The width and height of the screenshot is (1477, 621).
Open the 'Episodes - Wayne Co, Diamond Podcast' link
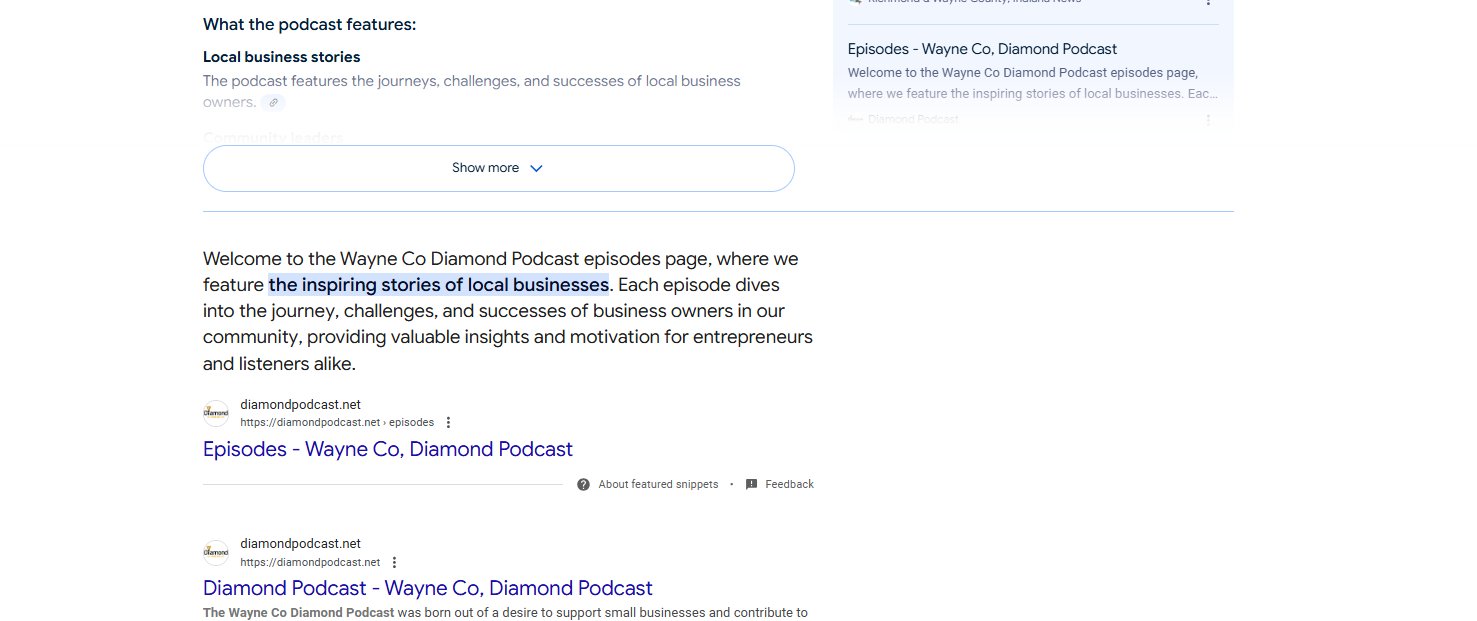click(x=387, y=449)
